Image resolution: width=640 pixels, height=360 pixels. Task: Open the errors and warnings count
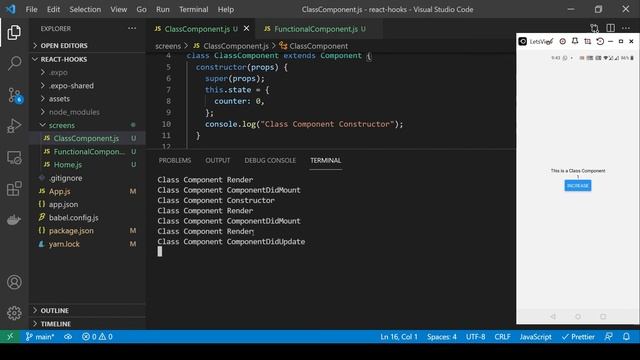[97, 337]
